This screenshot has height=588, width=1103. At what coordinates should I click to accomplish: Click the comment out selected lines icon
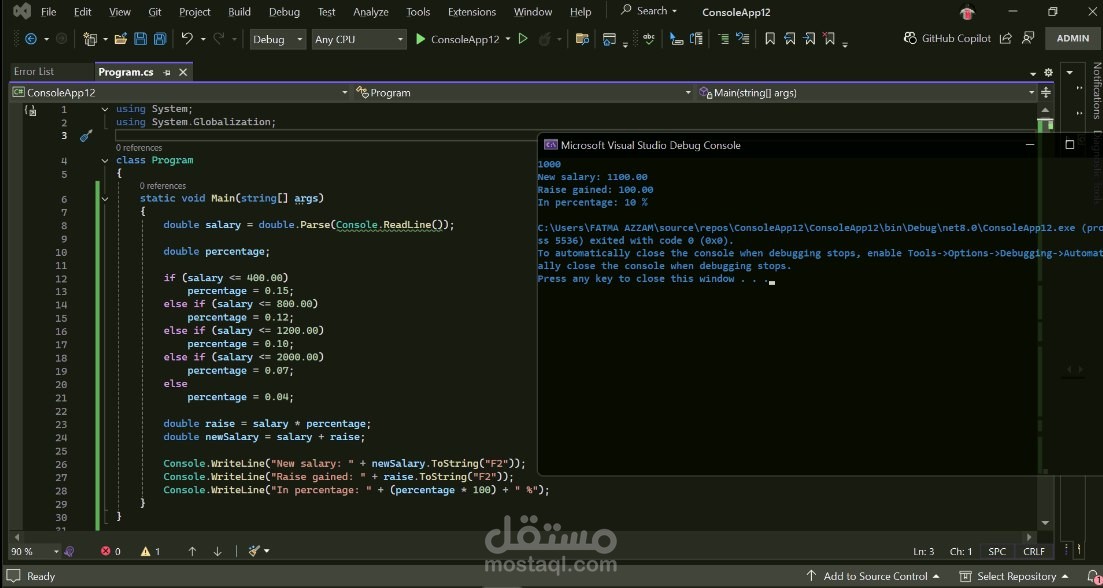[x=722, y=39]
